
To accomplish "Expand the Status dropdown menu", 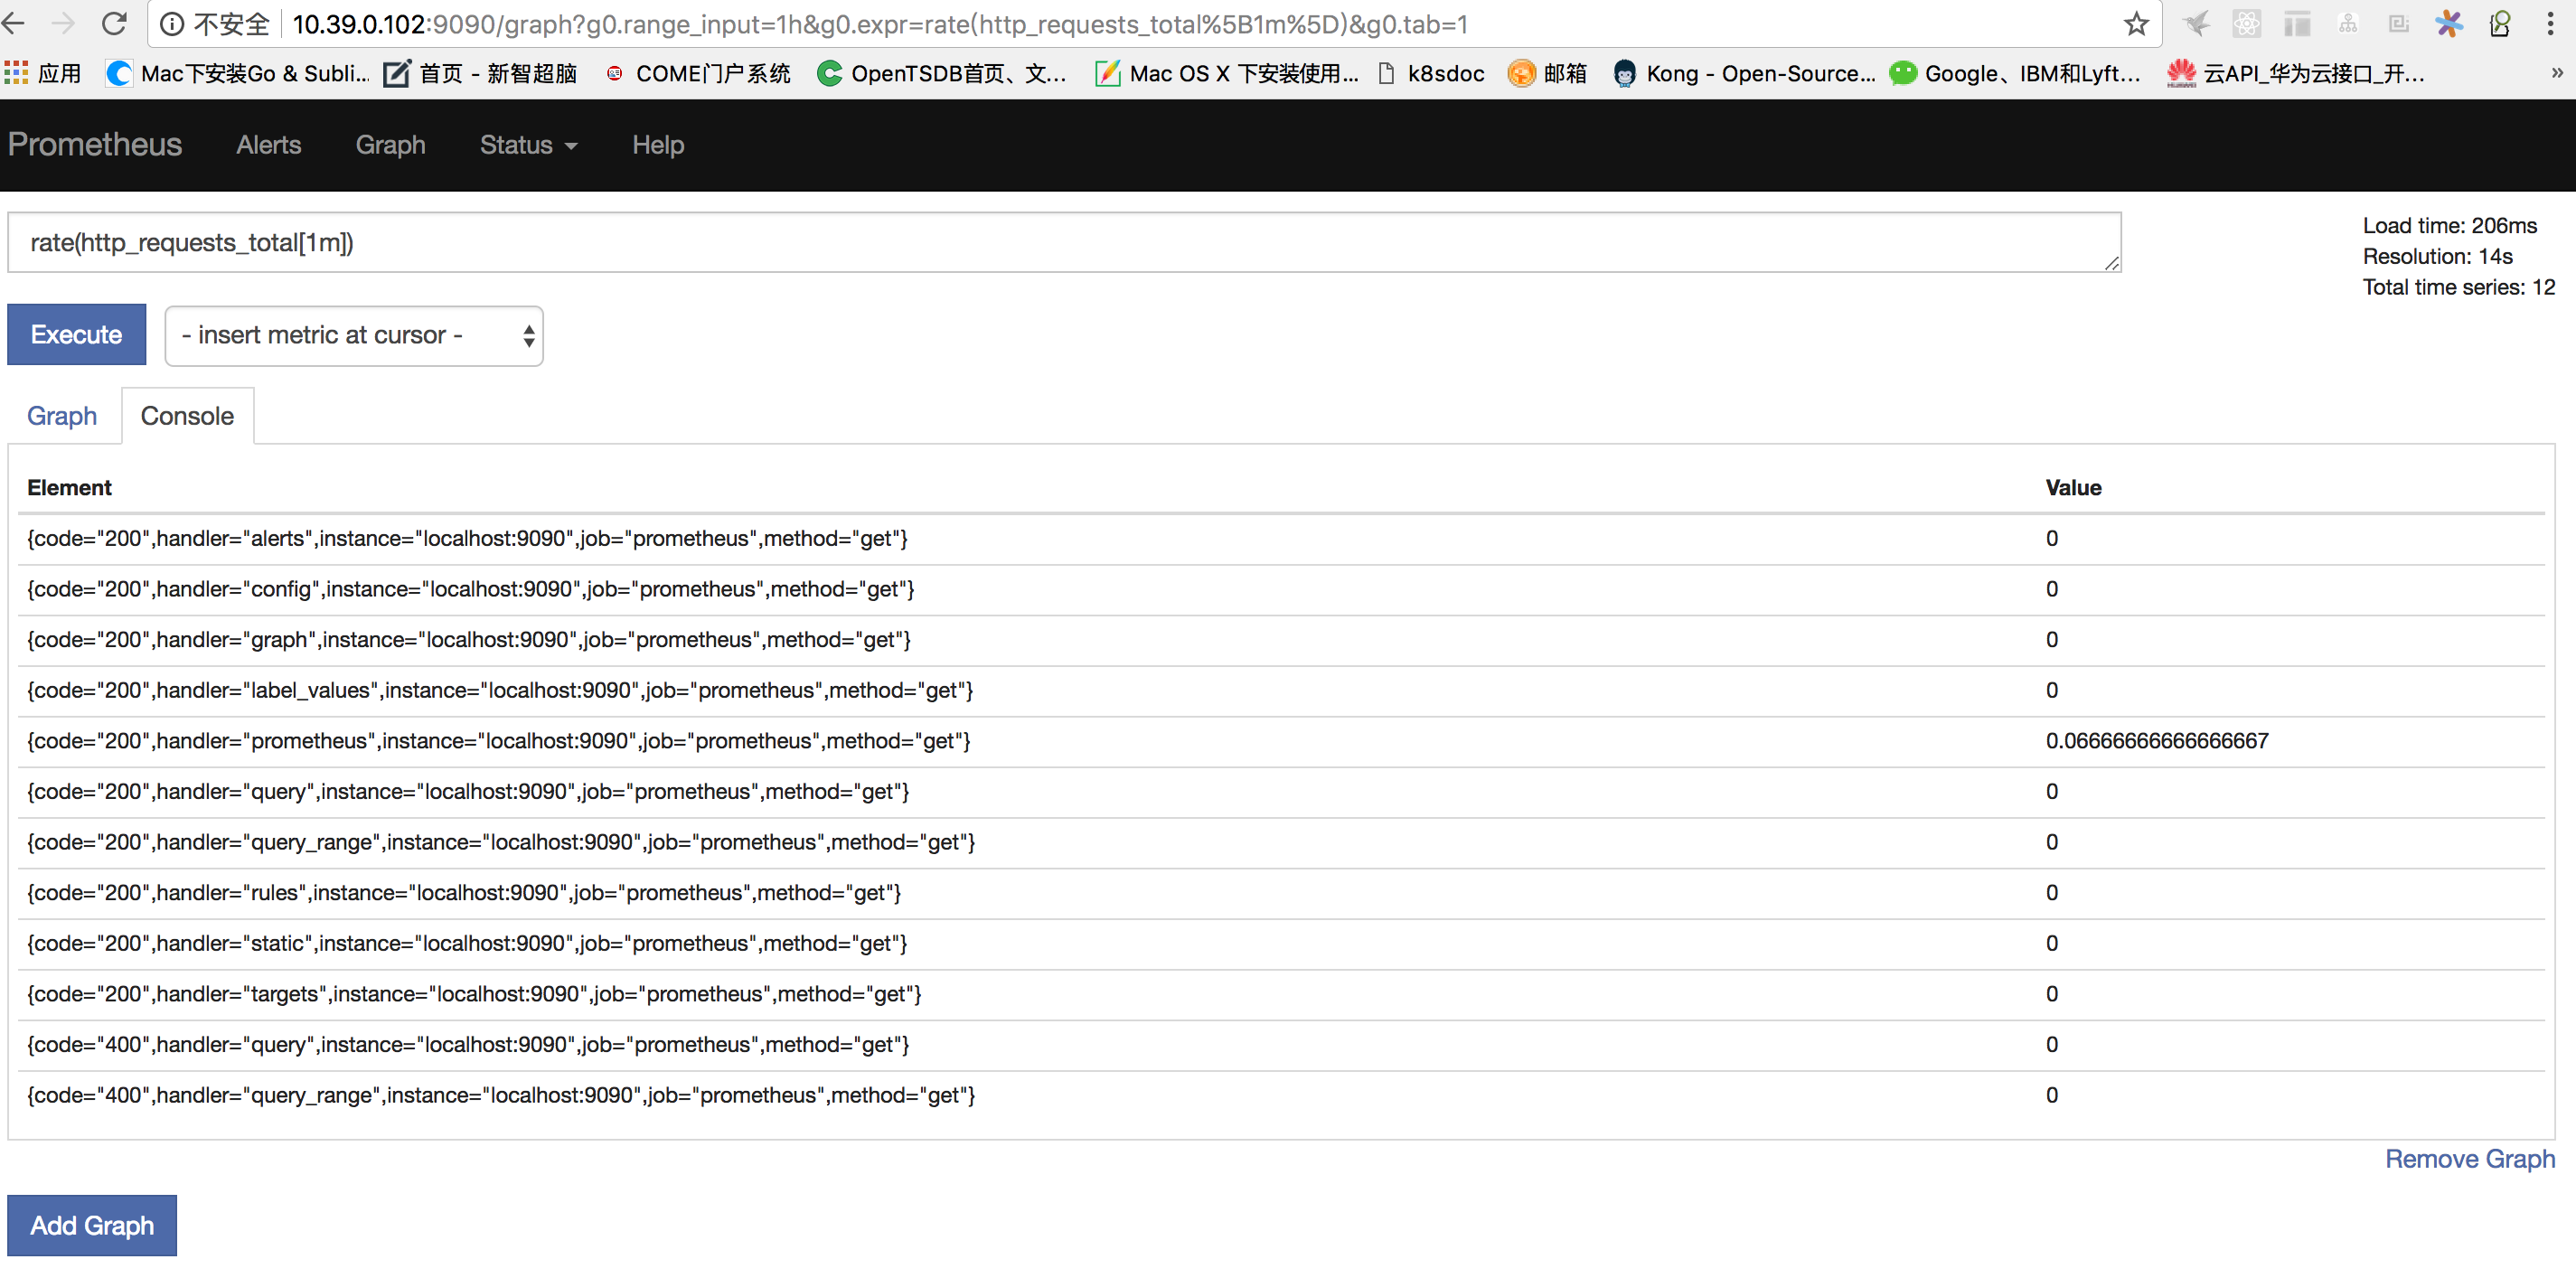I will [x=526, y=145].
